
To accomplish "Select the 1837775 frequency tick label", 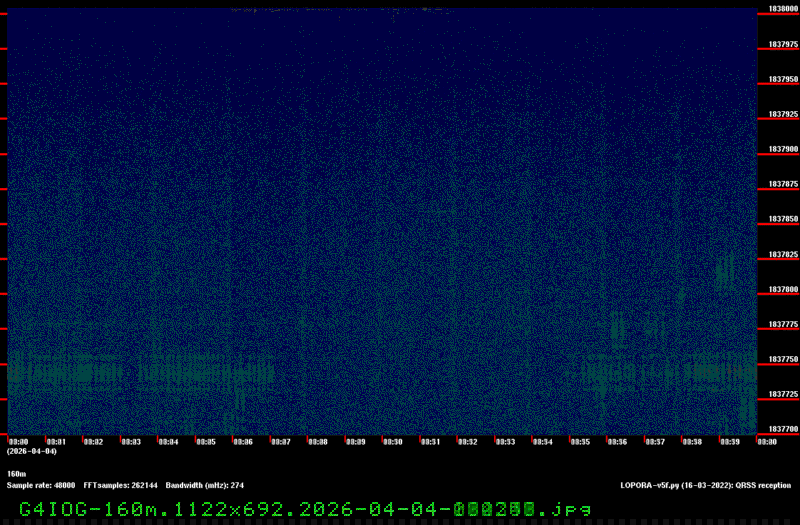I will coord(782,324).
